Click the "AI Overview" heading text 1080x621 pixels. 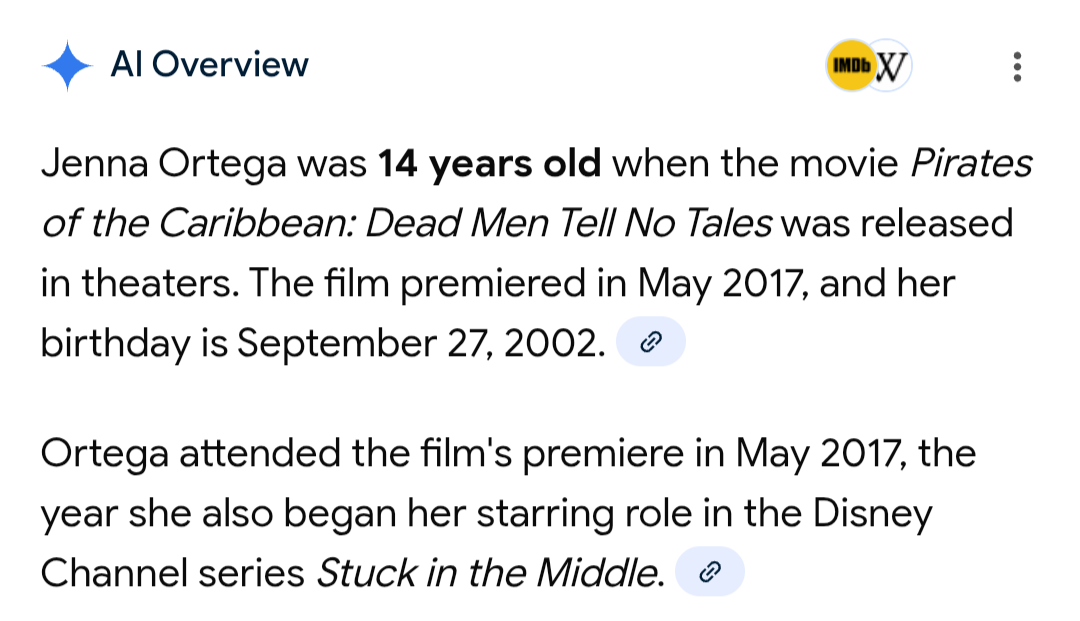point(210,65)
